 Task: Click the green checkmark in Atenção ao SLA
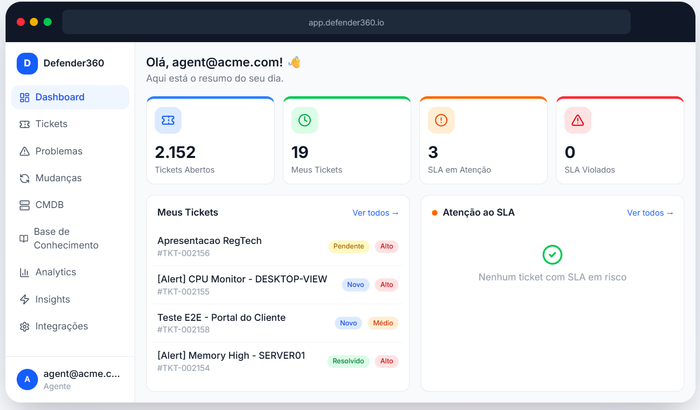(x=552, y=255)
